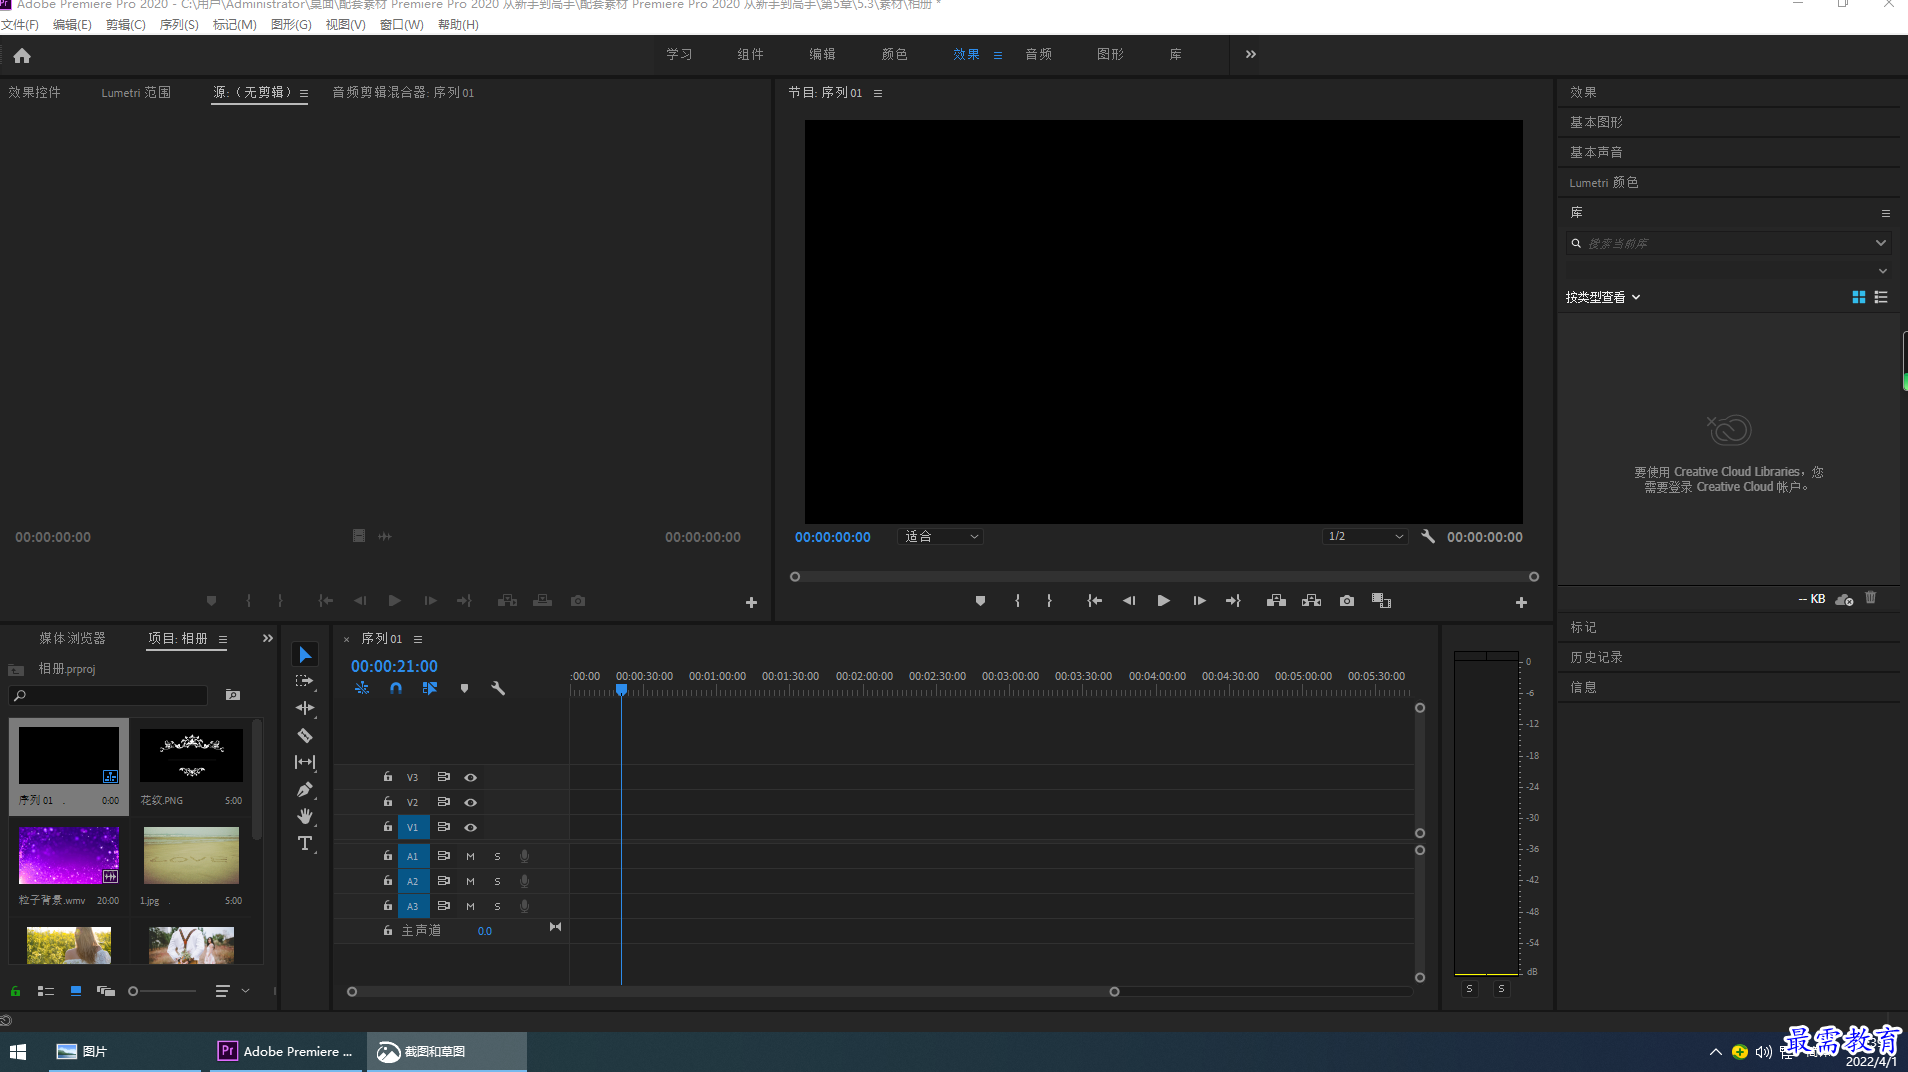Click Go to Out point in Program monitor

pyautogui.click(x=1233, y=601)
